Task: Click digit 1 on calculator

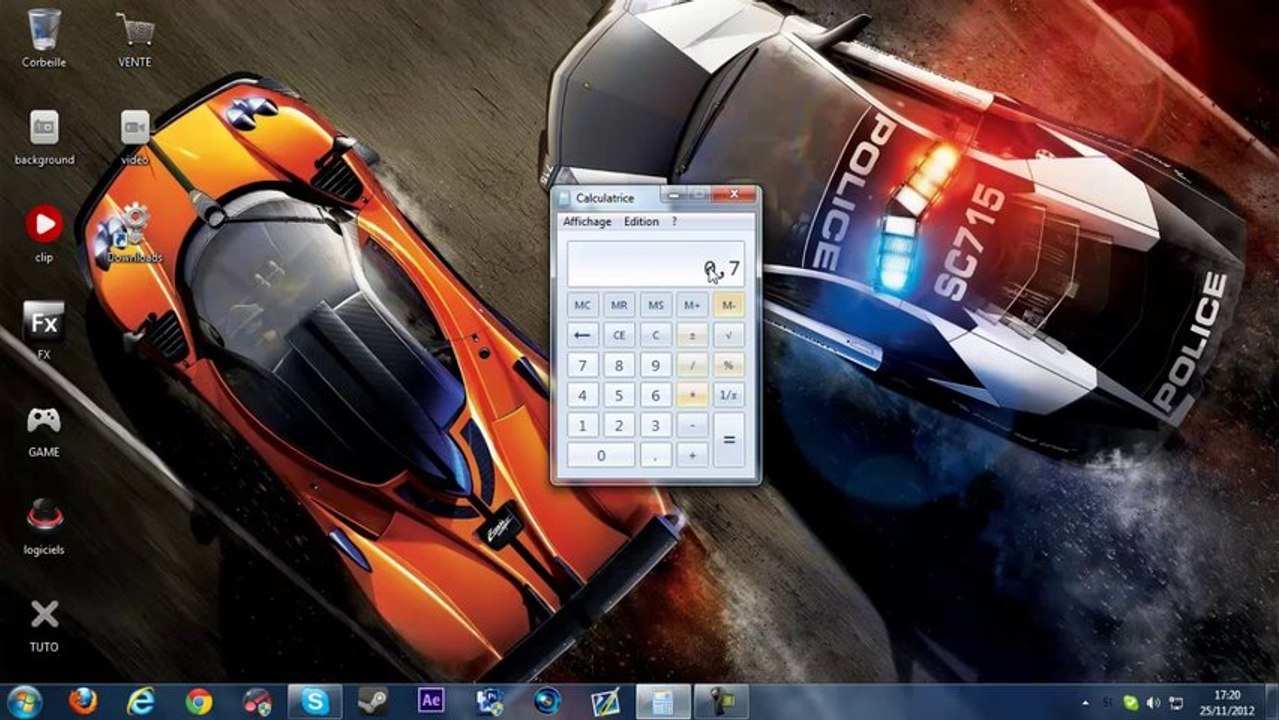Action: coord(582,425)
